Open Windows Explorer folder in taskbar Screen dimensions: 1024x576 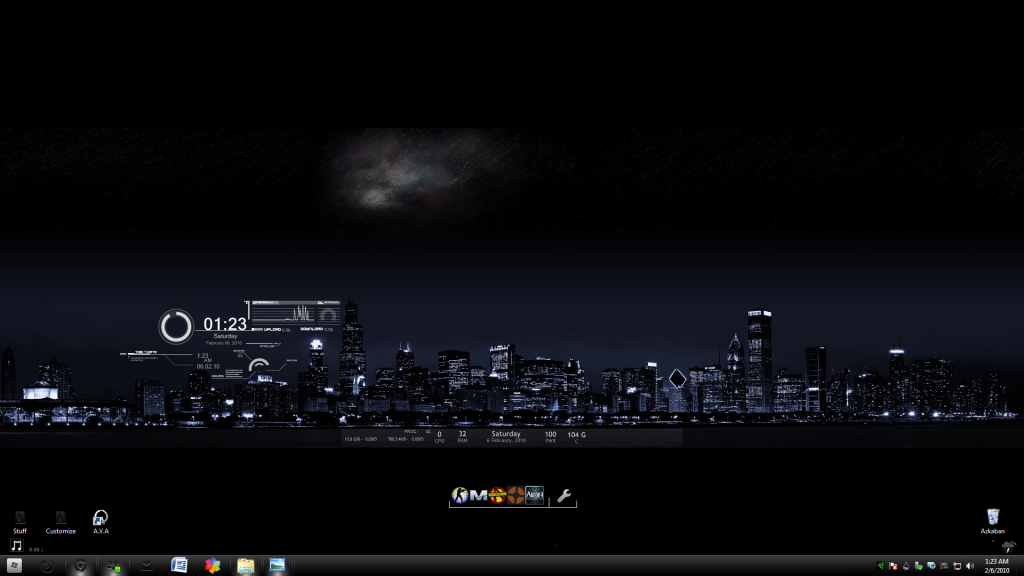click(x=246, y=566)
